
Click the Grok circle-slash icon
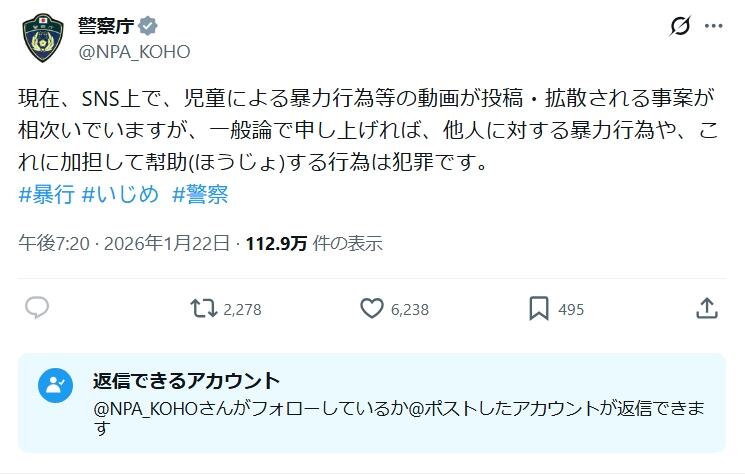click(x=680, y=26)
